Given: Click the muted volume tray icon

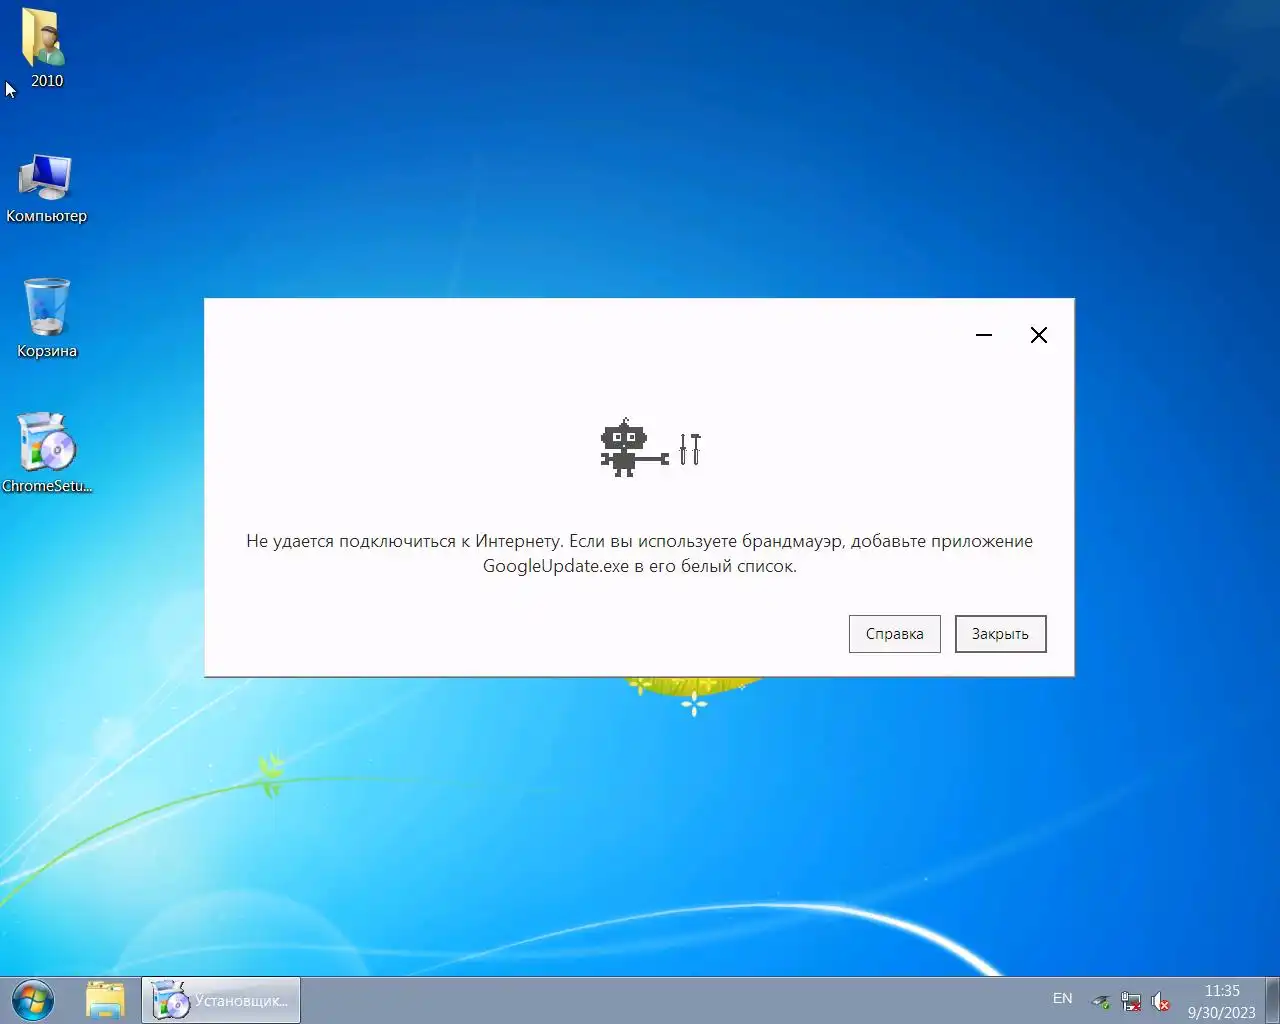Looking at the screenshot, I should (x=1161, y=1001).
